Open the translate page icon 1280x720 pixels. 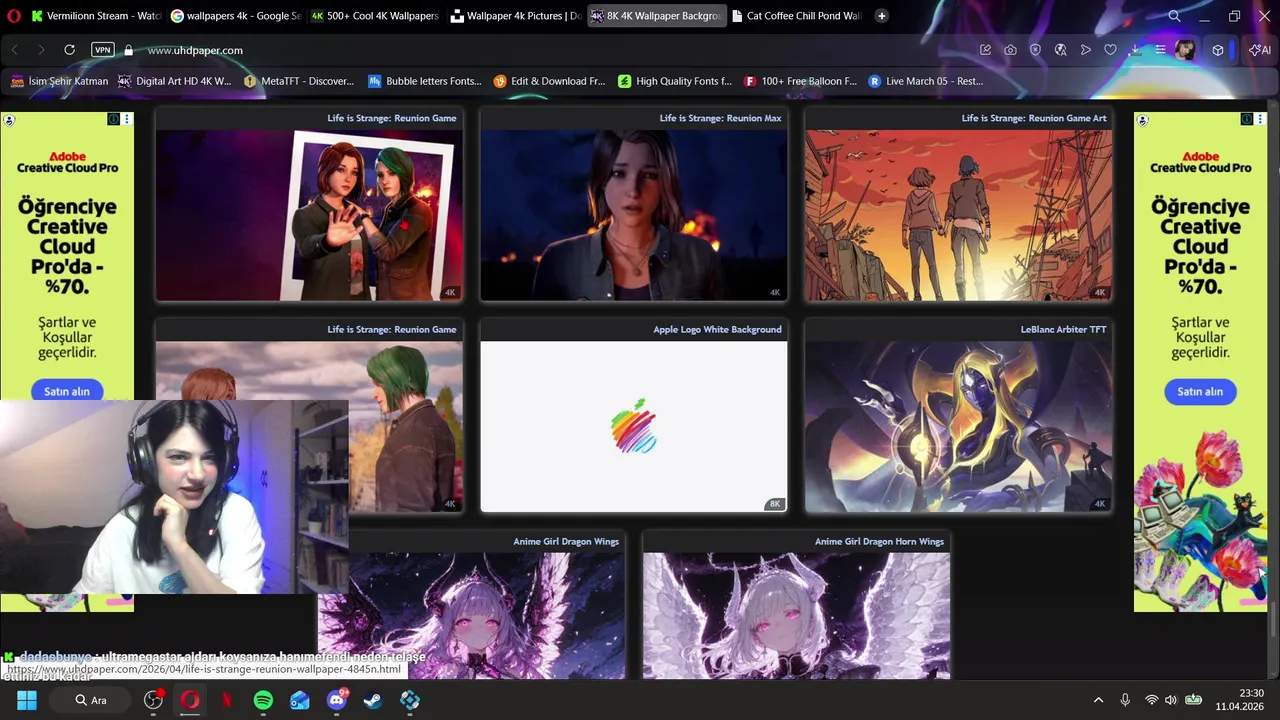1060,50
